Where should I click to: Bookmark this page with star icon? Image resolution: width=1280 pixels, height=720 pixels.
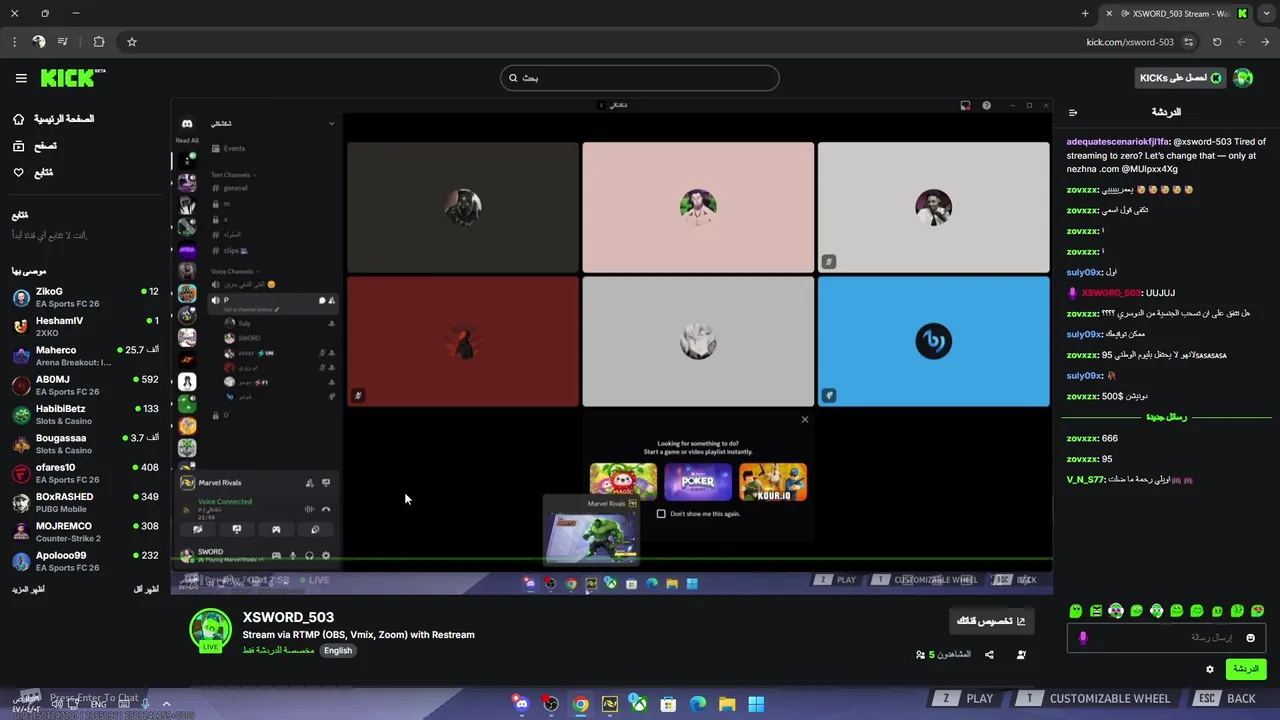131,42
